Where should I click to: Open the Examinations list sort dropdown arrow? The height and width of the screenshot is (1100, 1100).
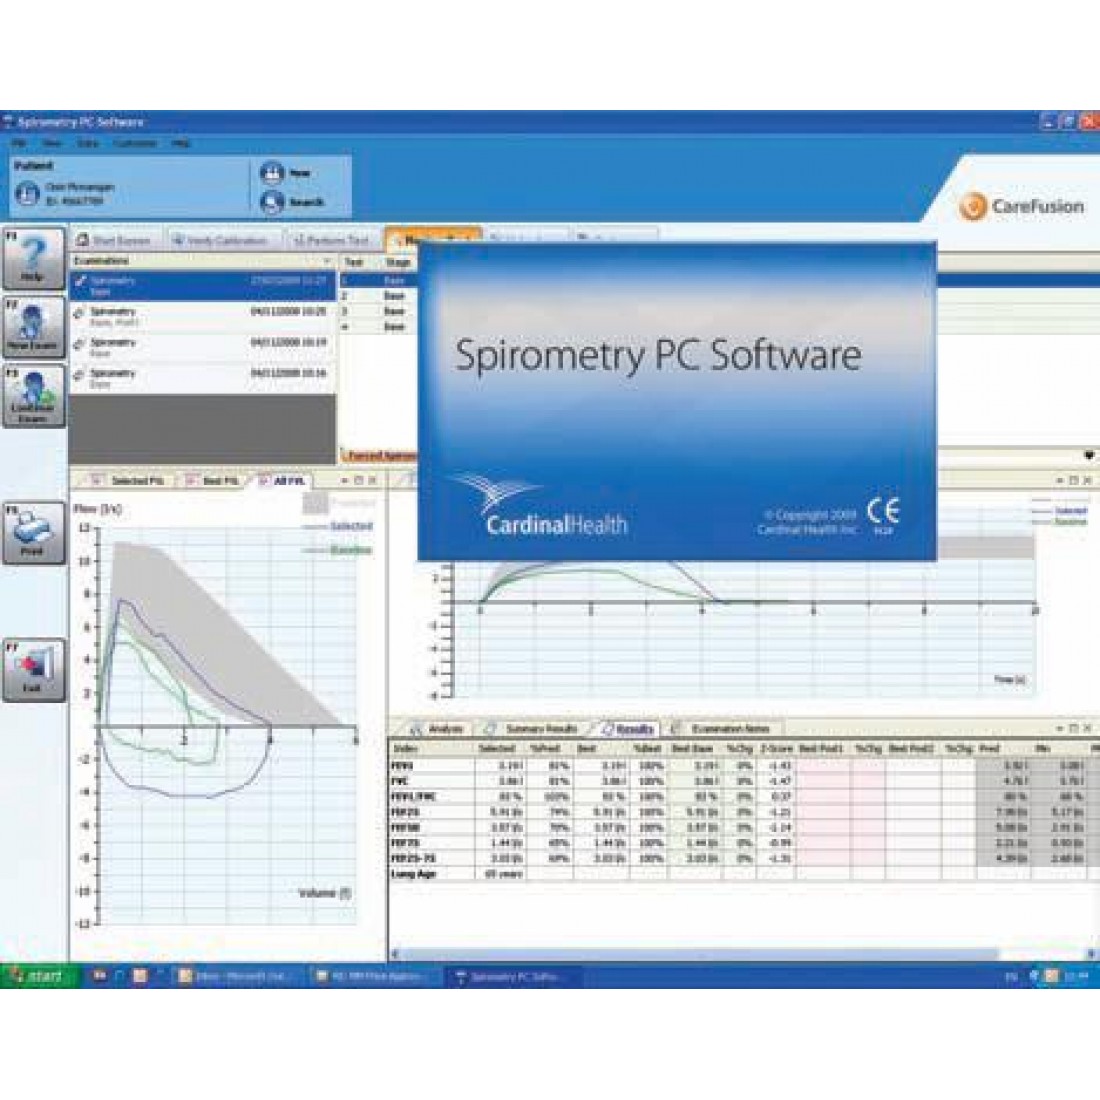(327, 259)
